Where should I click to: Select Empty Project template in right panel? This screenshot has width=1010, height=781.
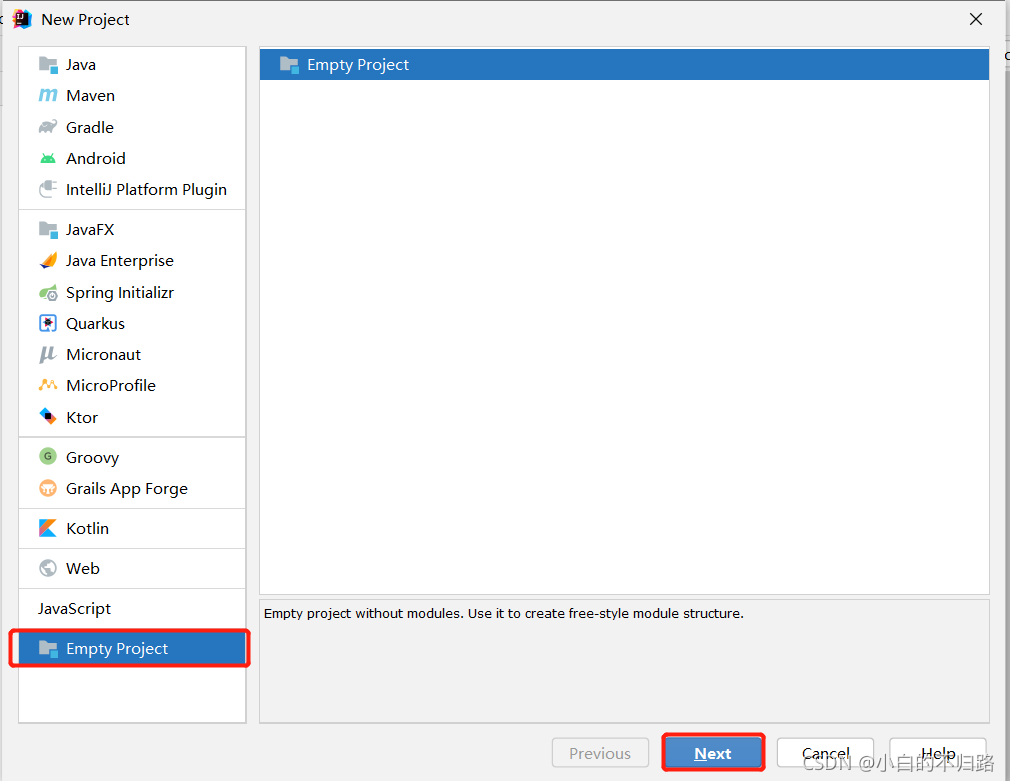624,64
